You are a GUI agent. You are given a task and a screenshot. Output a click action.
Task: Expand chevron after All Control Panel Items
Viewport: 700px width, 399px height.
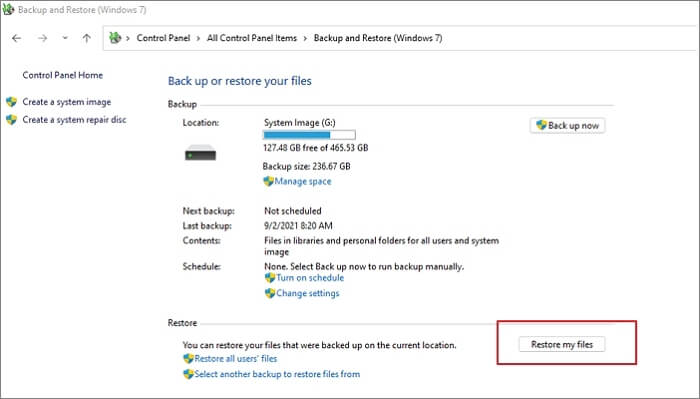point(305,38)
